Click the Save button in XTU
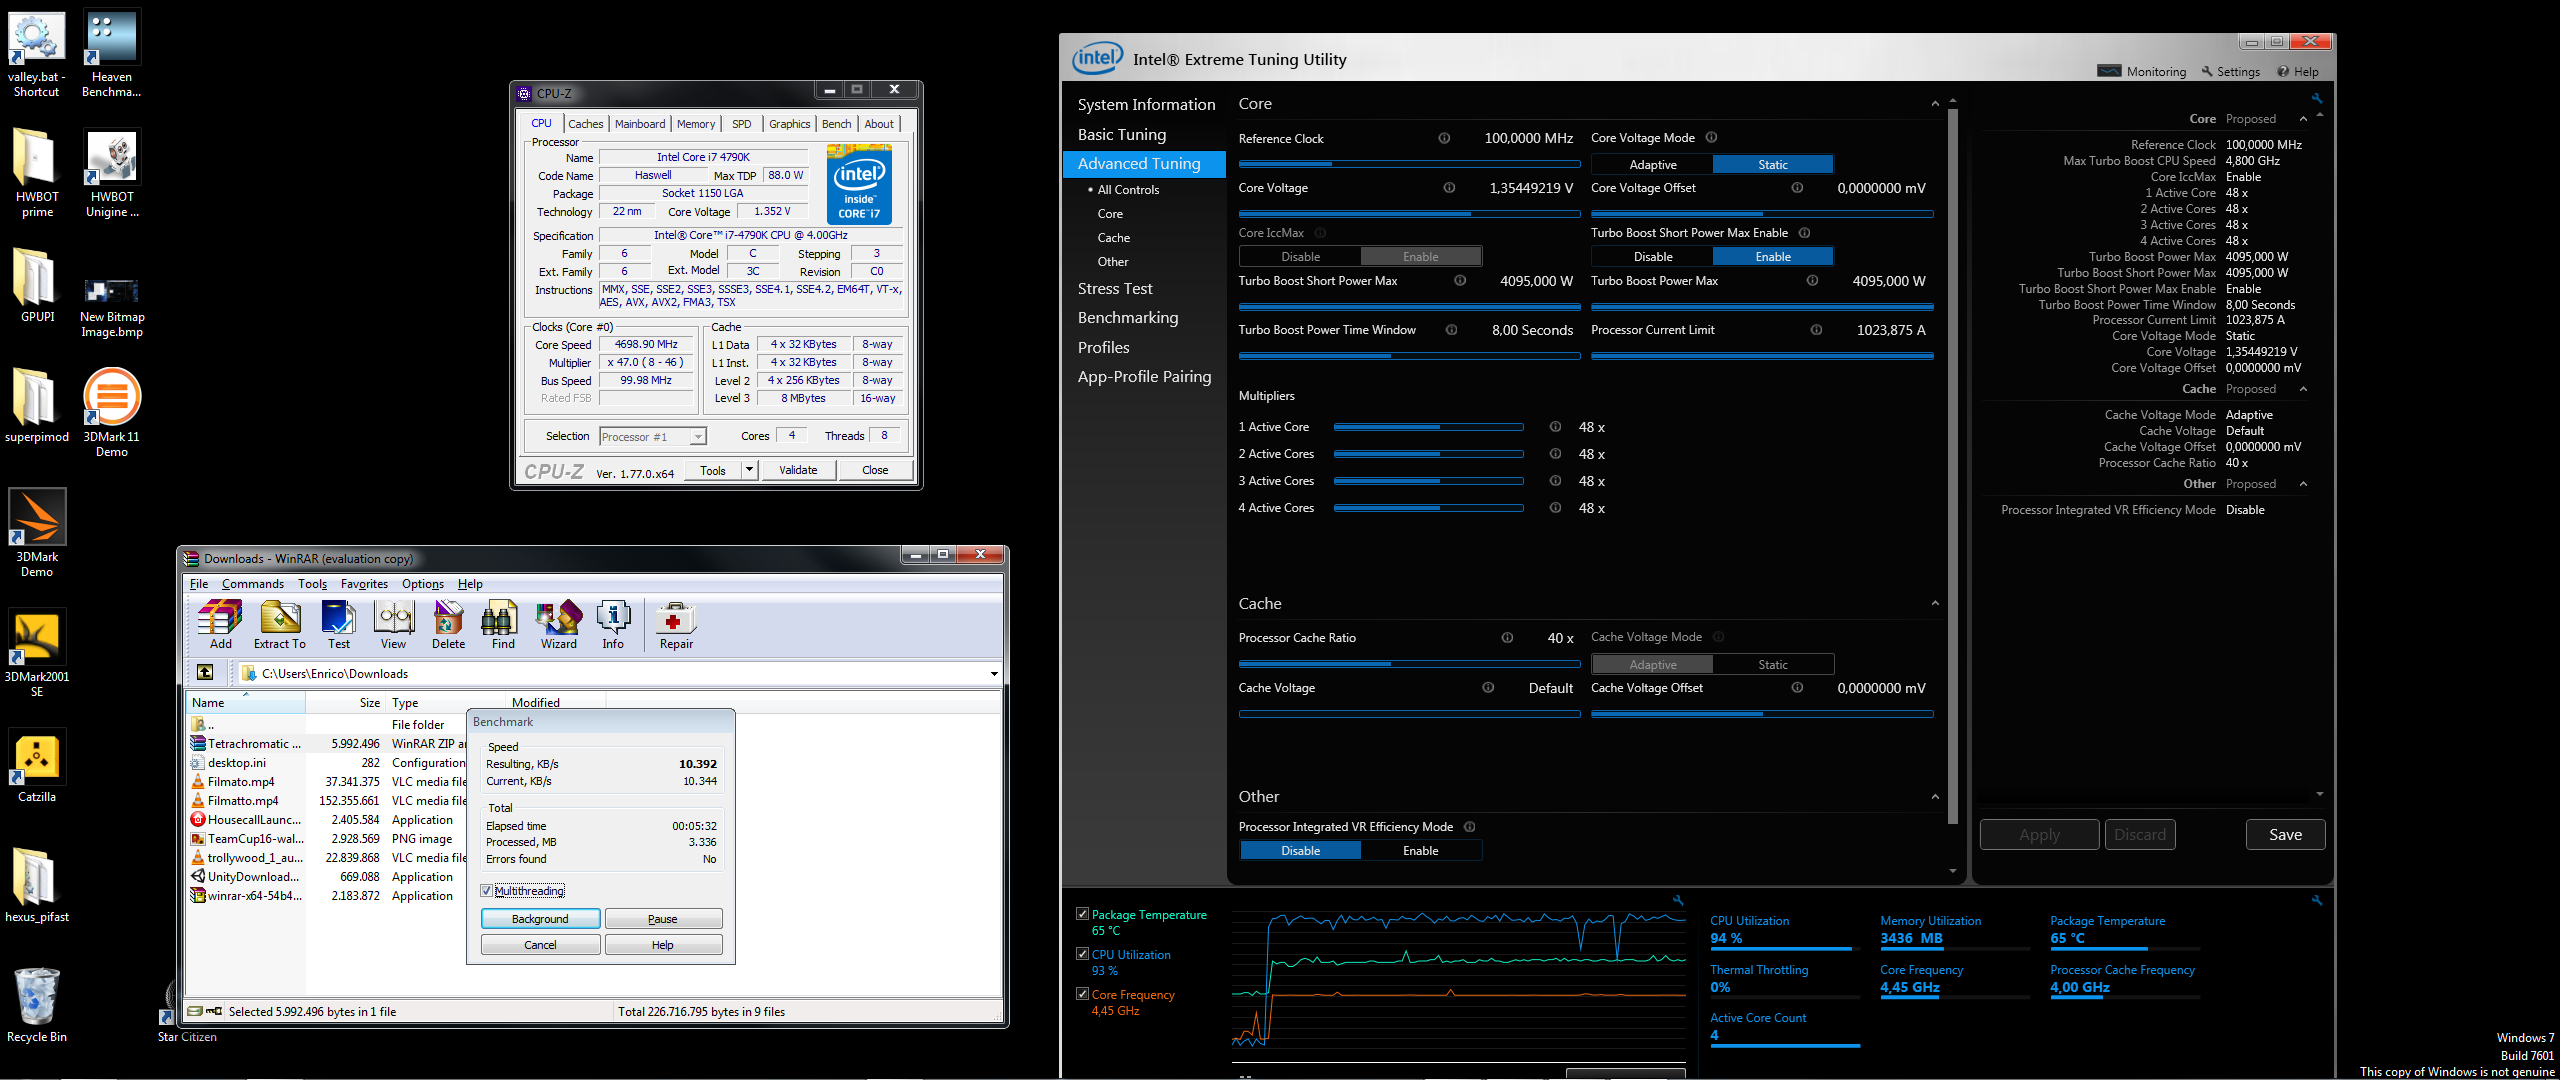 point(2285,835)
